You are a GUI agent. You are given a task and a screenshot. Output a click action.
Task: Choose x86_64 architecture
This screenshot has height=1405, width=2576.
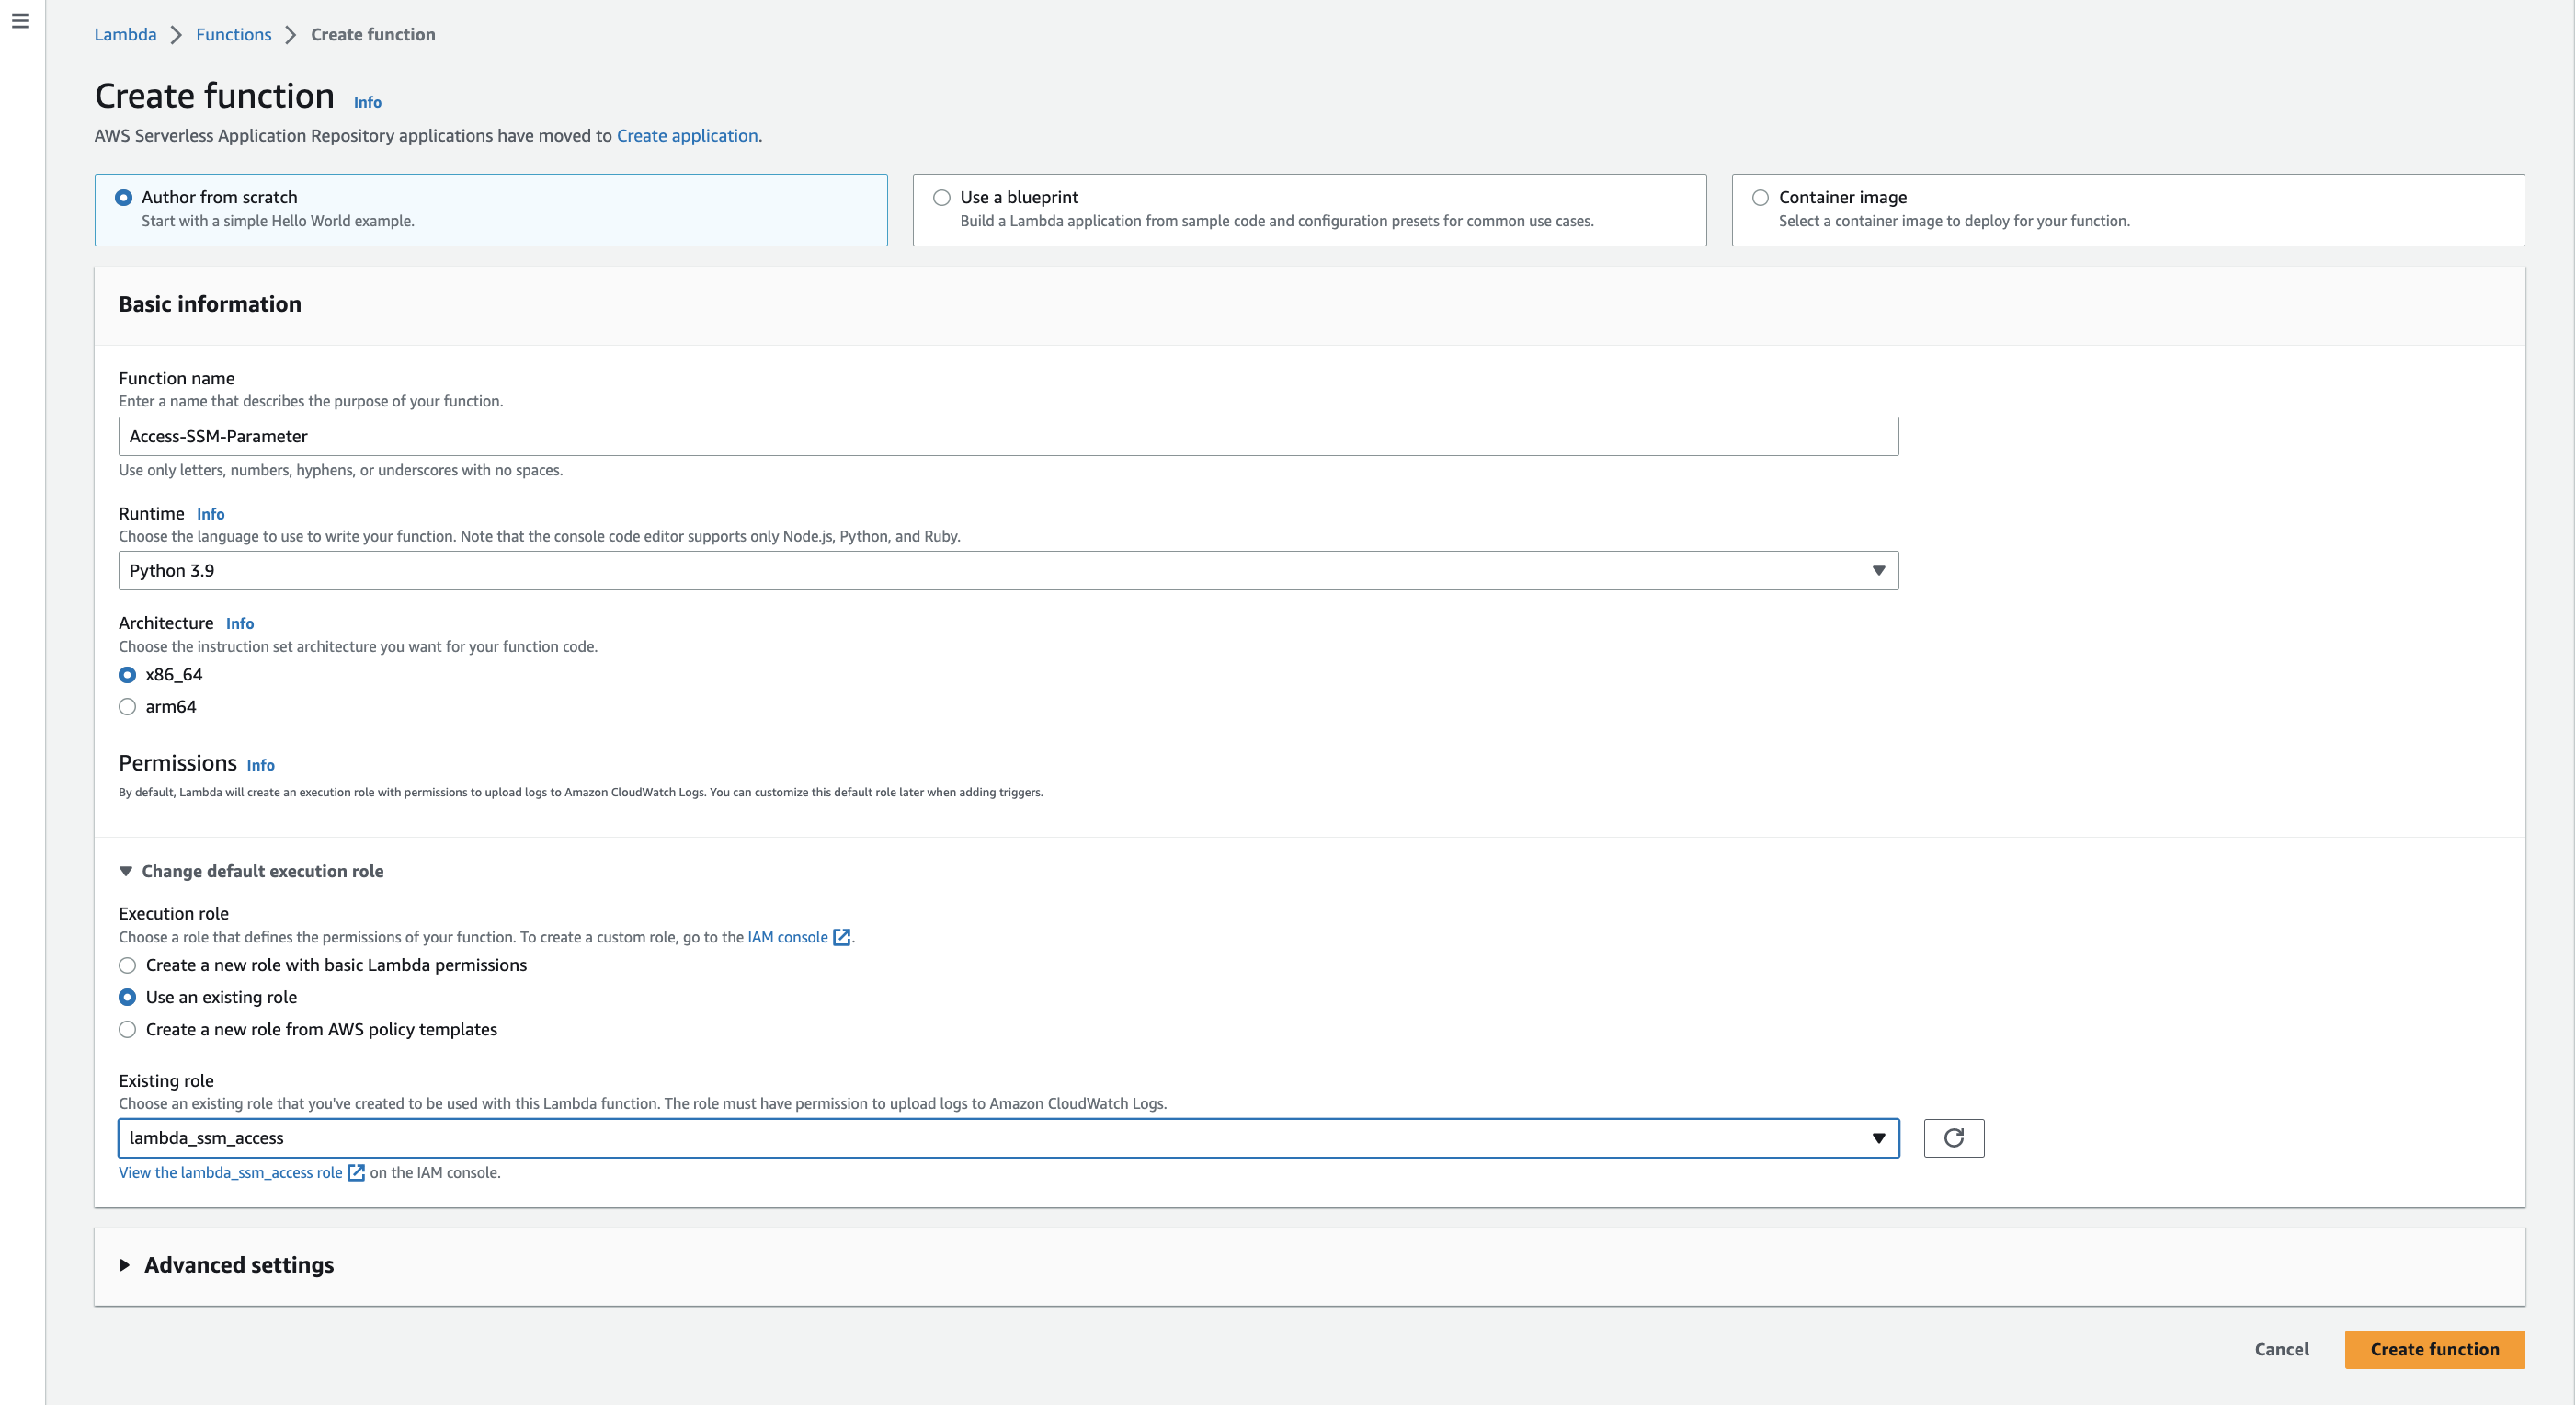point(127,675)
